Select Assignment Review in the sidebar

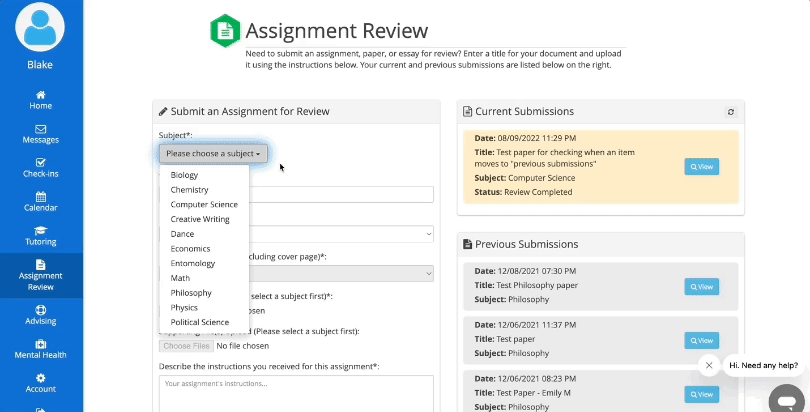coord(40,276)
